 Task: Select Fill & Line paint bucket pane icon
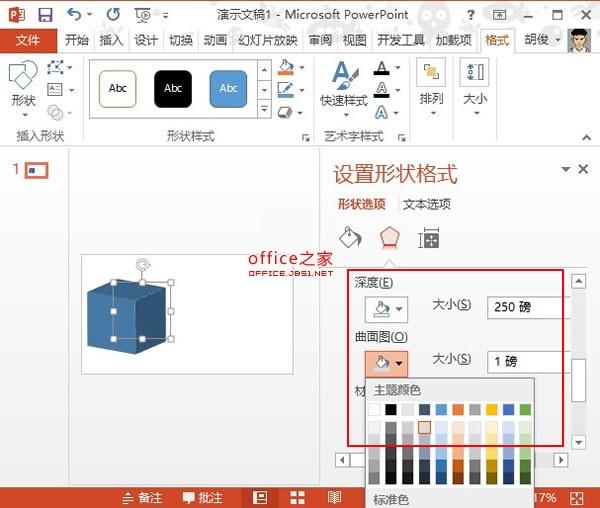tap(350, 238)
